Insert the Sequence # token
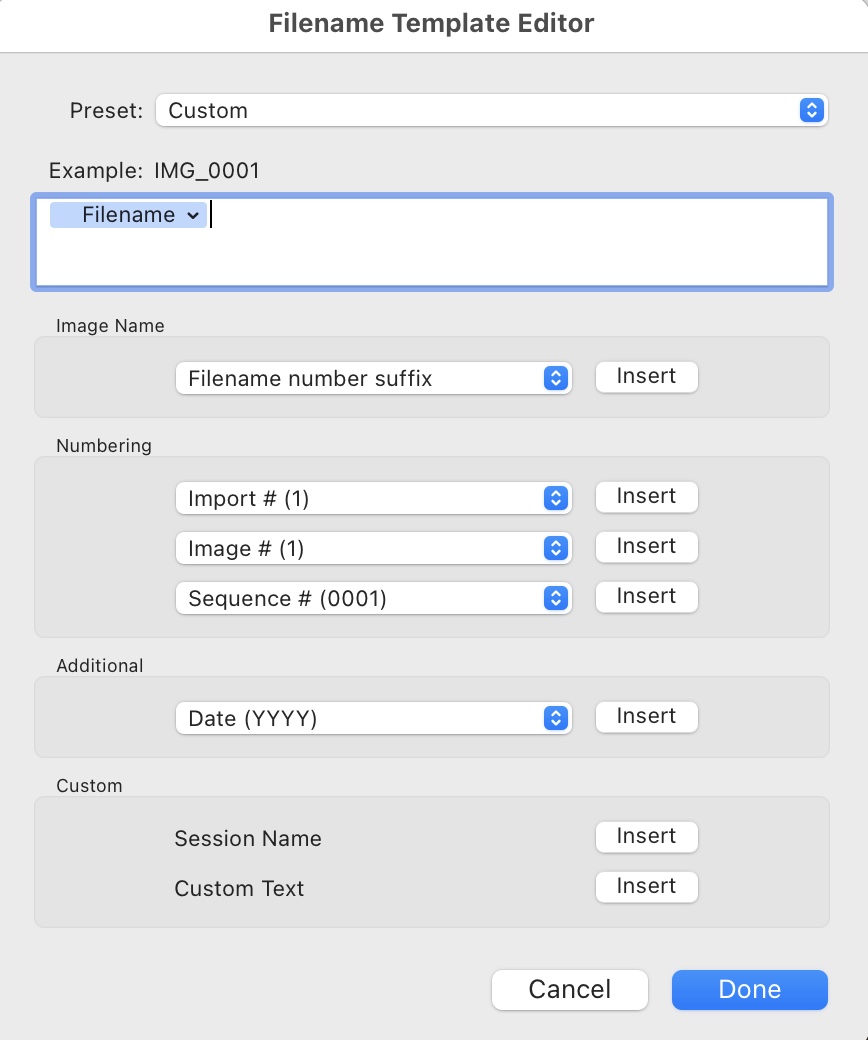The image size is (868, 1040). tap(646, 596)
